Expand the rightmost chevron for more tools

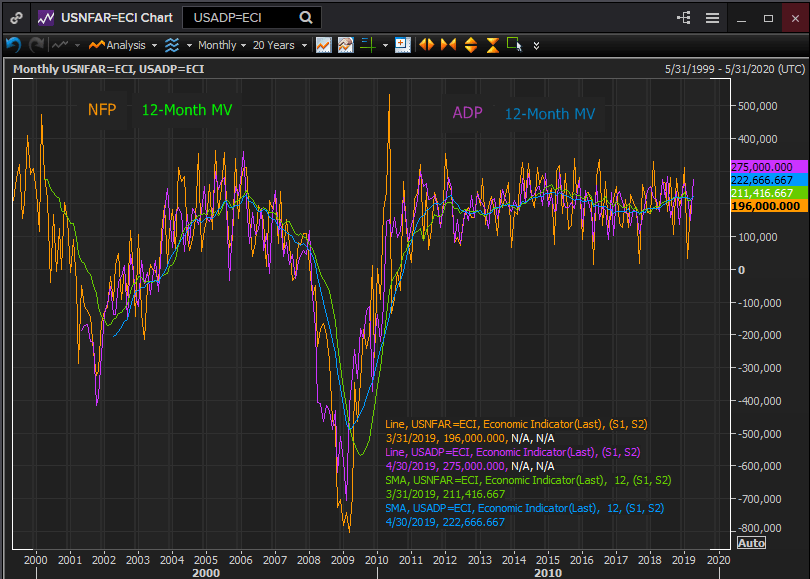[x=536, y=44]
